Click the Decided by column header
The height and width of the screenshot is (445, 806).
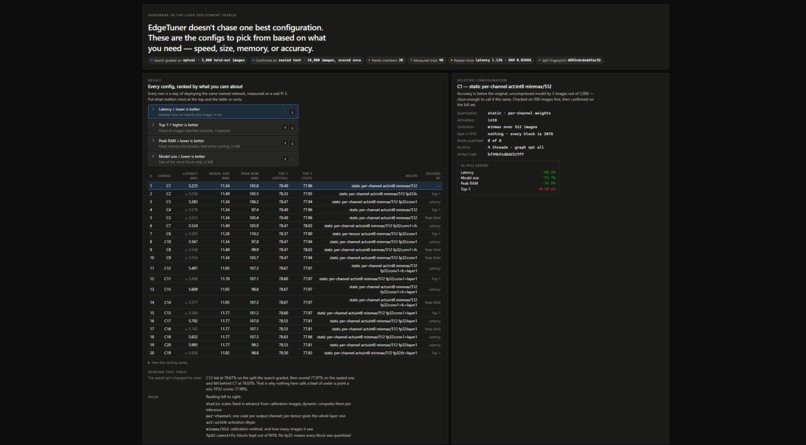(x=433, y=176)
